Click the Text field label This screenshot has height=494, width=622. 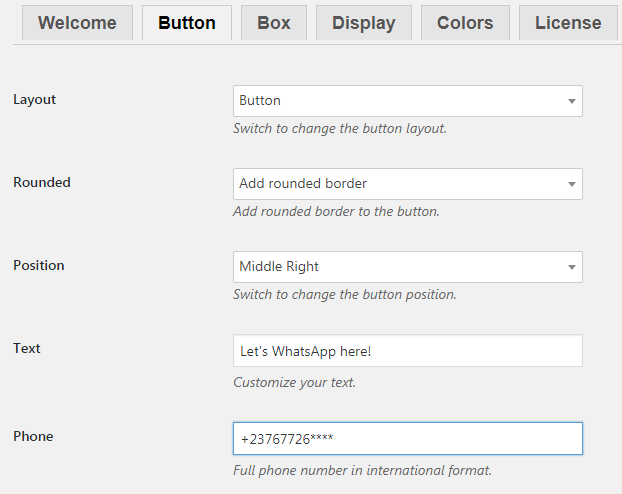(27, 348)
